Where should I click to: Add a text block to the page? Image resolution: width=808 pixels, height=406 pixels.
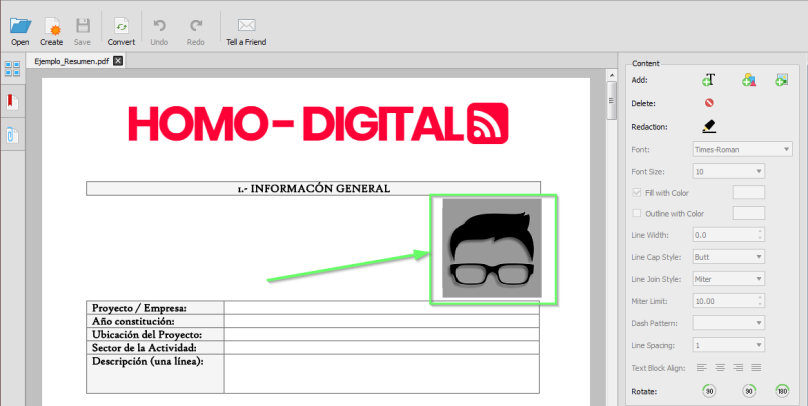[x=709, y=80]
